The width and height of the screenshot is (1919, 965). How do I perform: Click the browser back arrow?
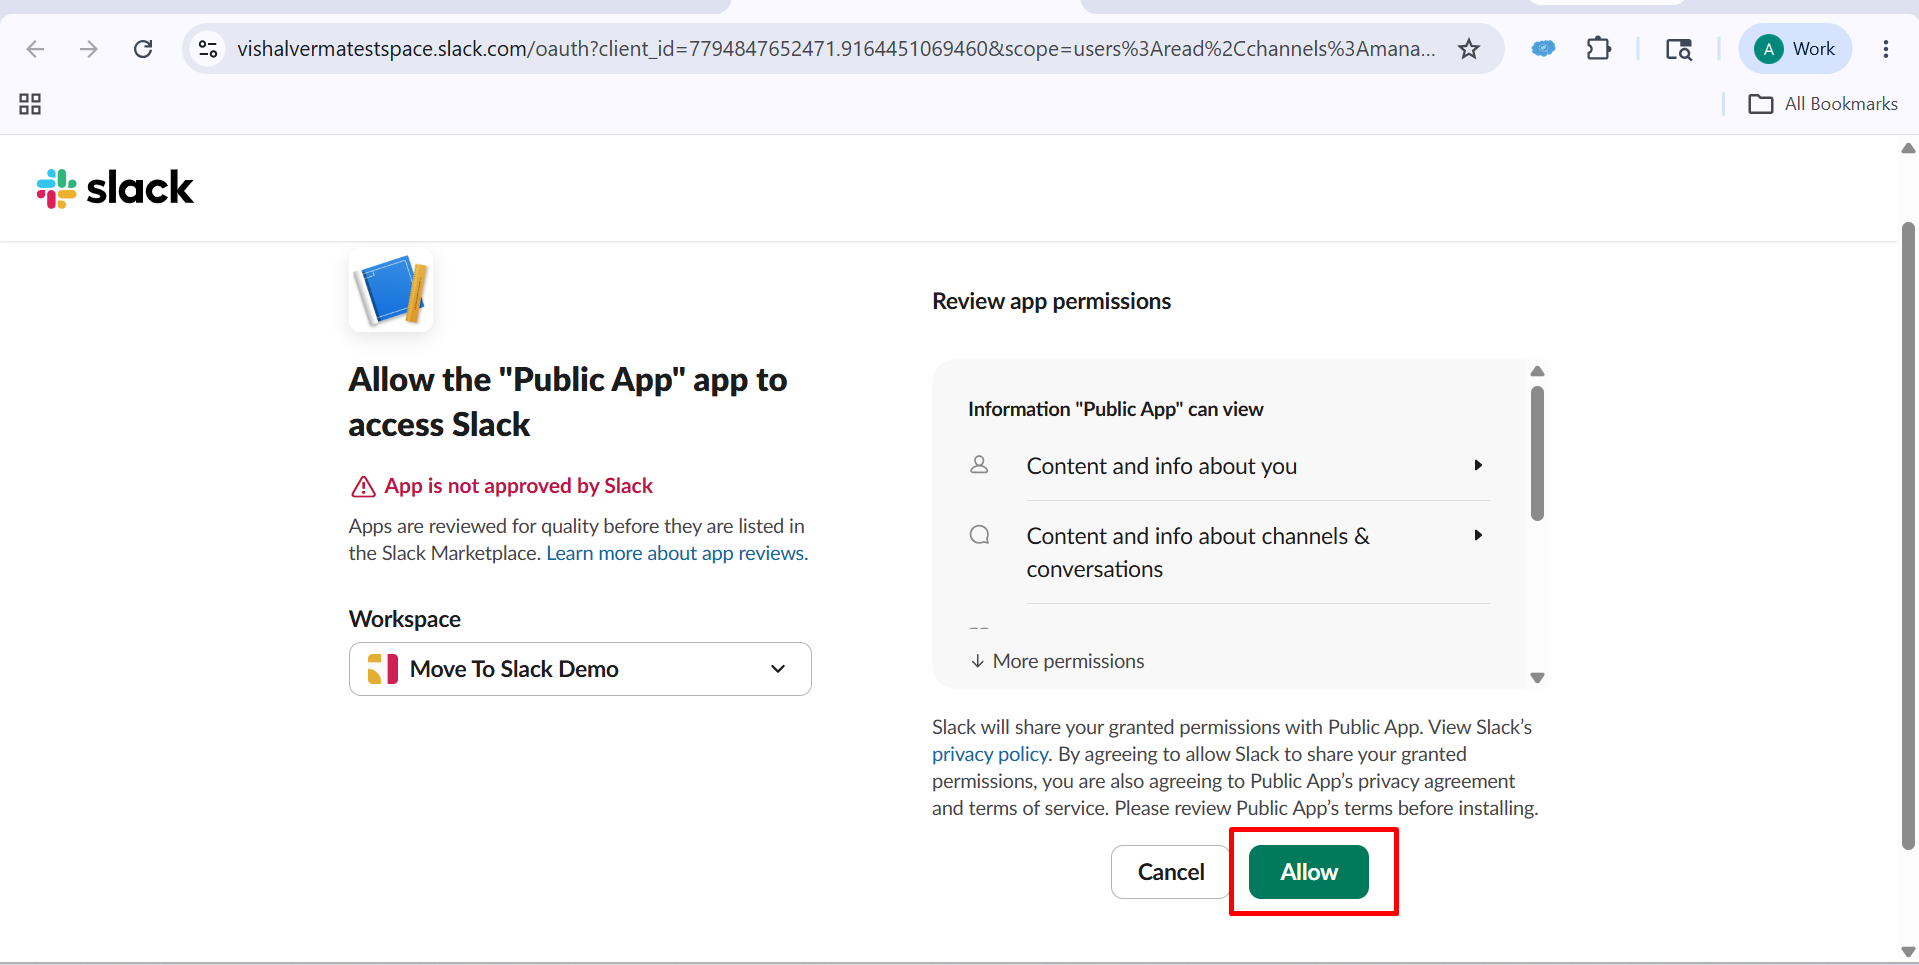pos(35,49)
